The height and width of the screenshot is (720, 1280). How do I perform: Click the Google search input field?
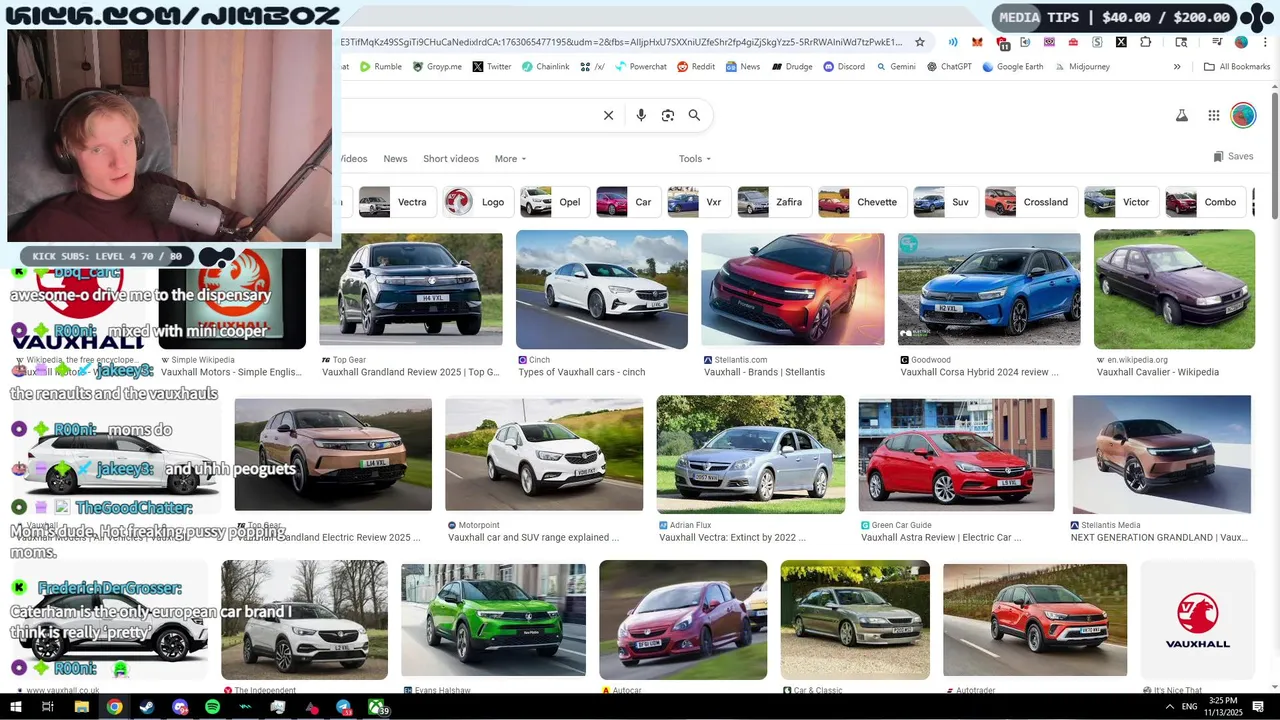[470, 115]
